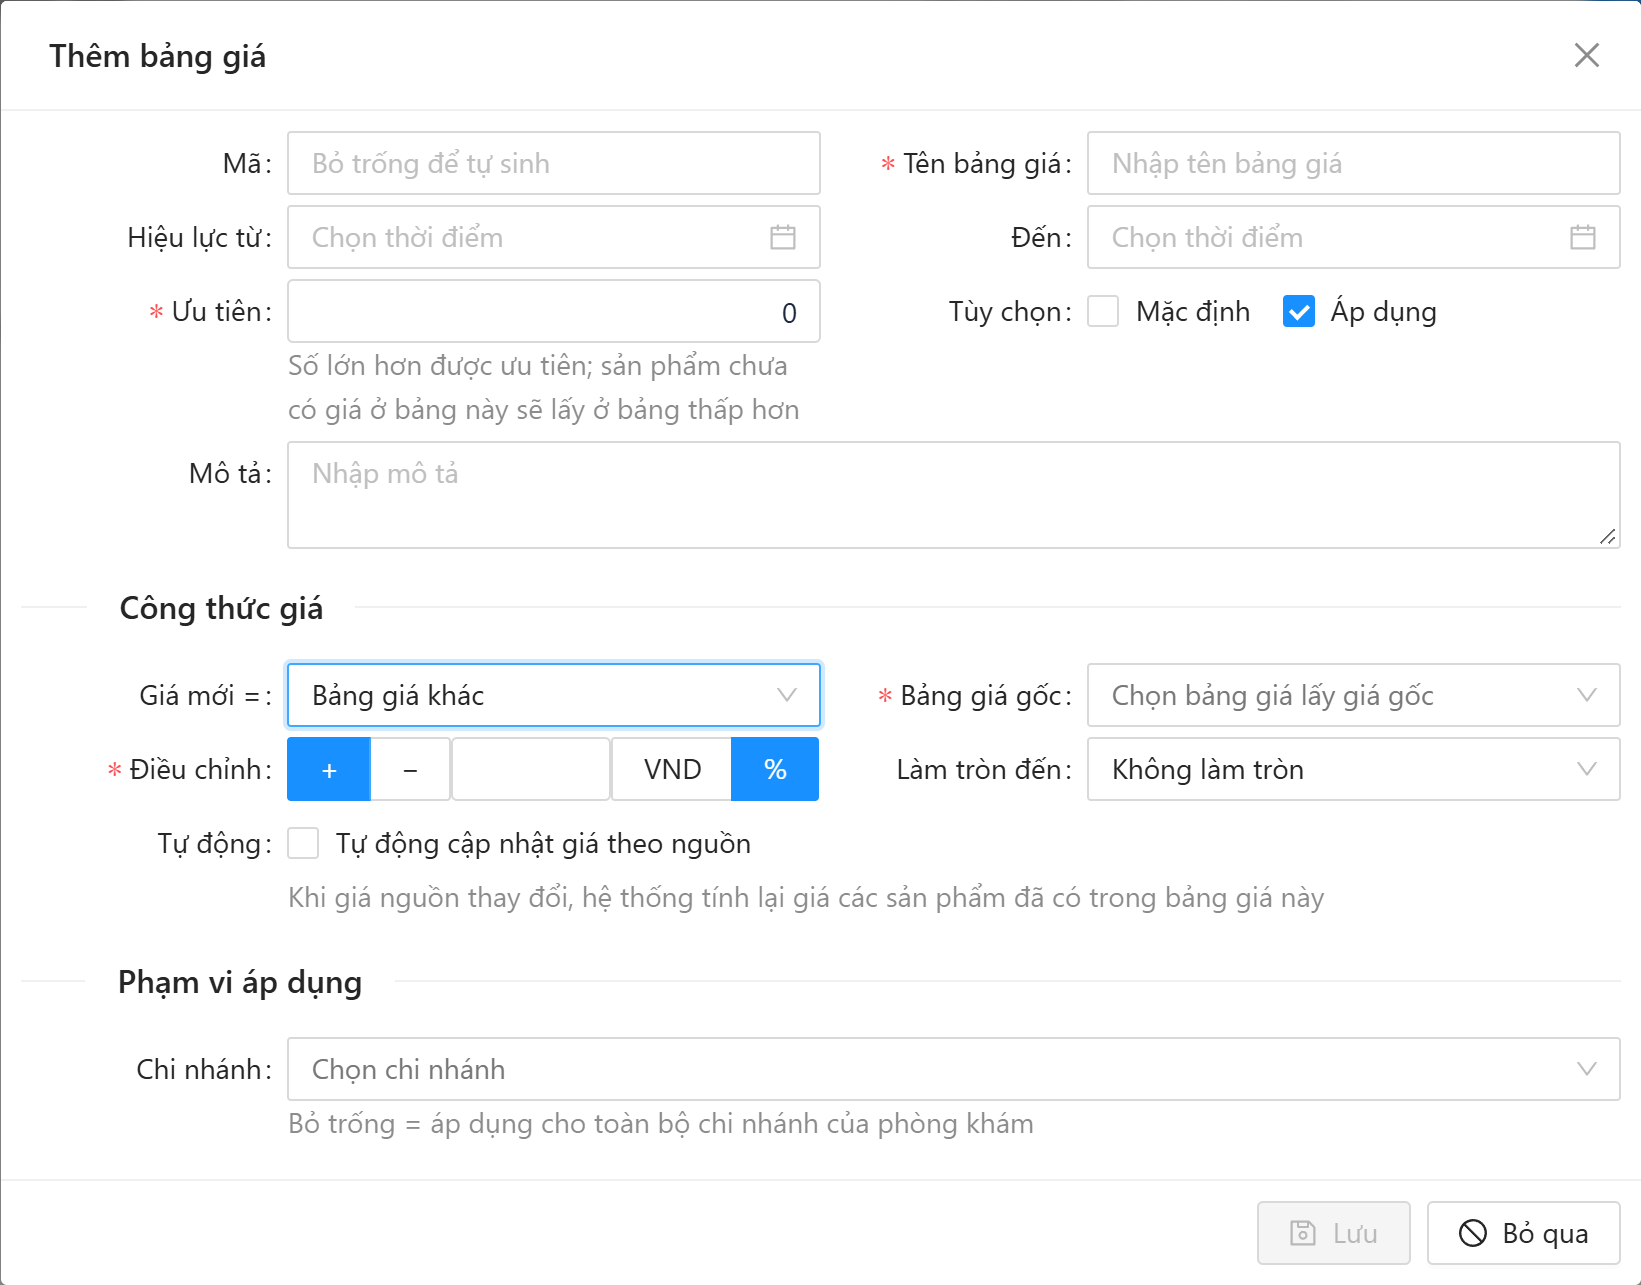Image resolution: width=1641 pixels, height=1285 pixels.
Task: Open calendar icon in Hiệu lực từ field
Action: [x=783, y=237]
